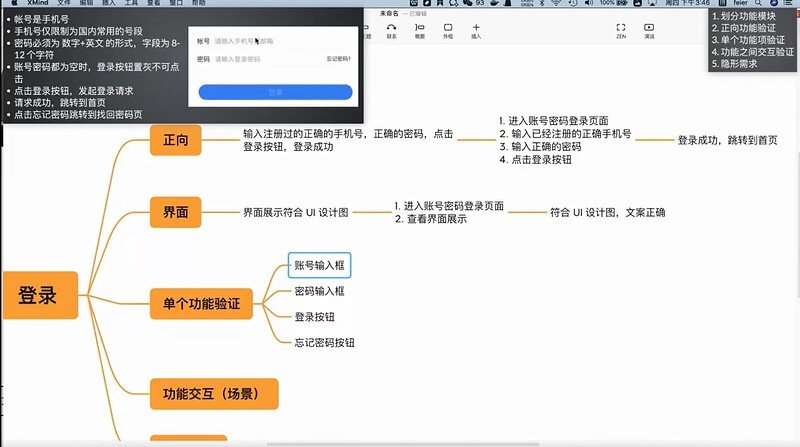Open the XMind application menu

click(39, 4)
